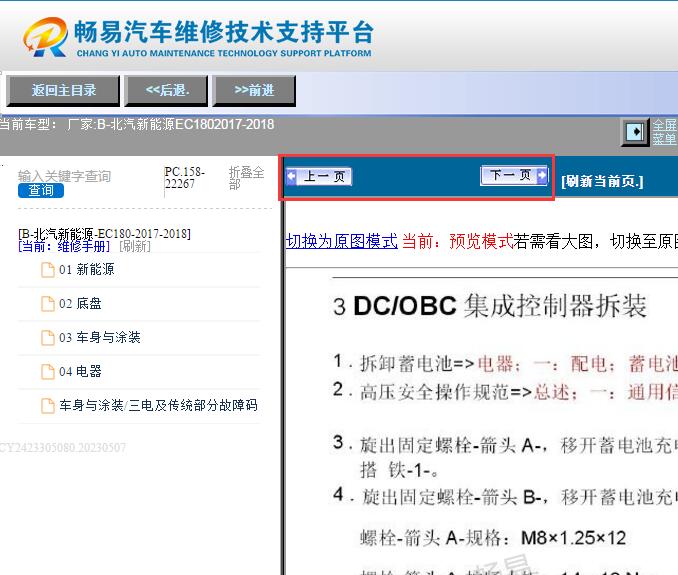Open 04 电器 tree item
Image resolution: width=678 pixels, height=575 pixels.
(80, 371)
